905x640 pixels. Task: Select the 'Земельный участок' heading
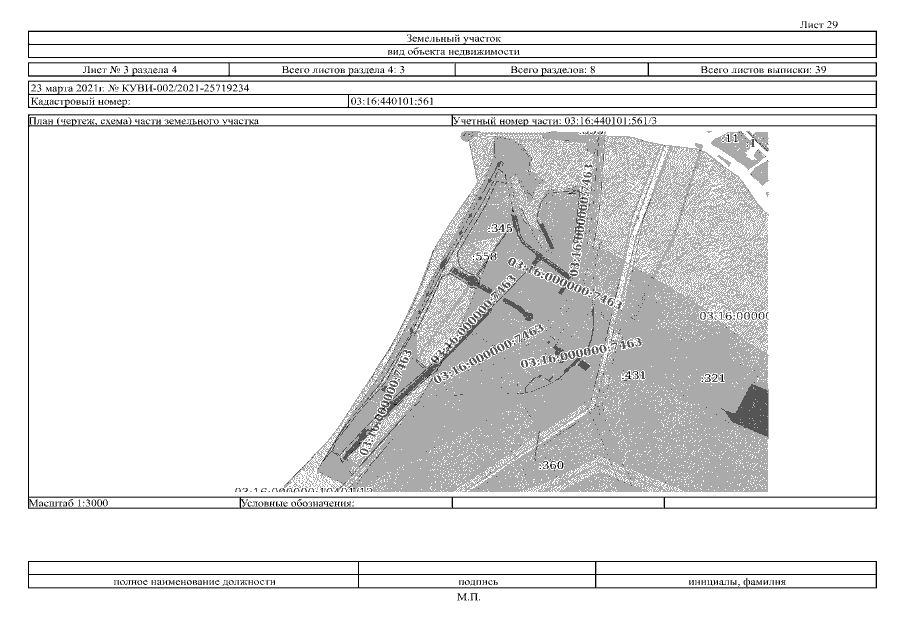(453, 38)
